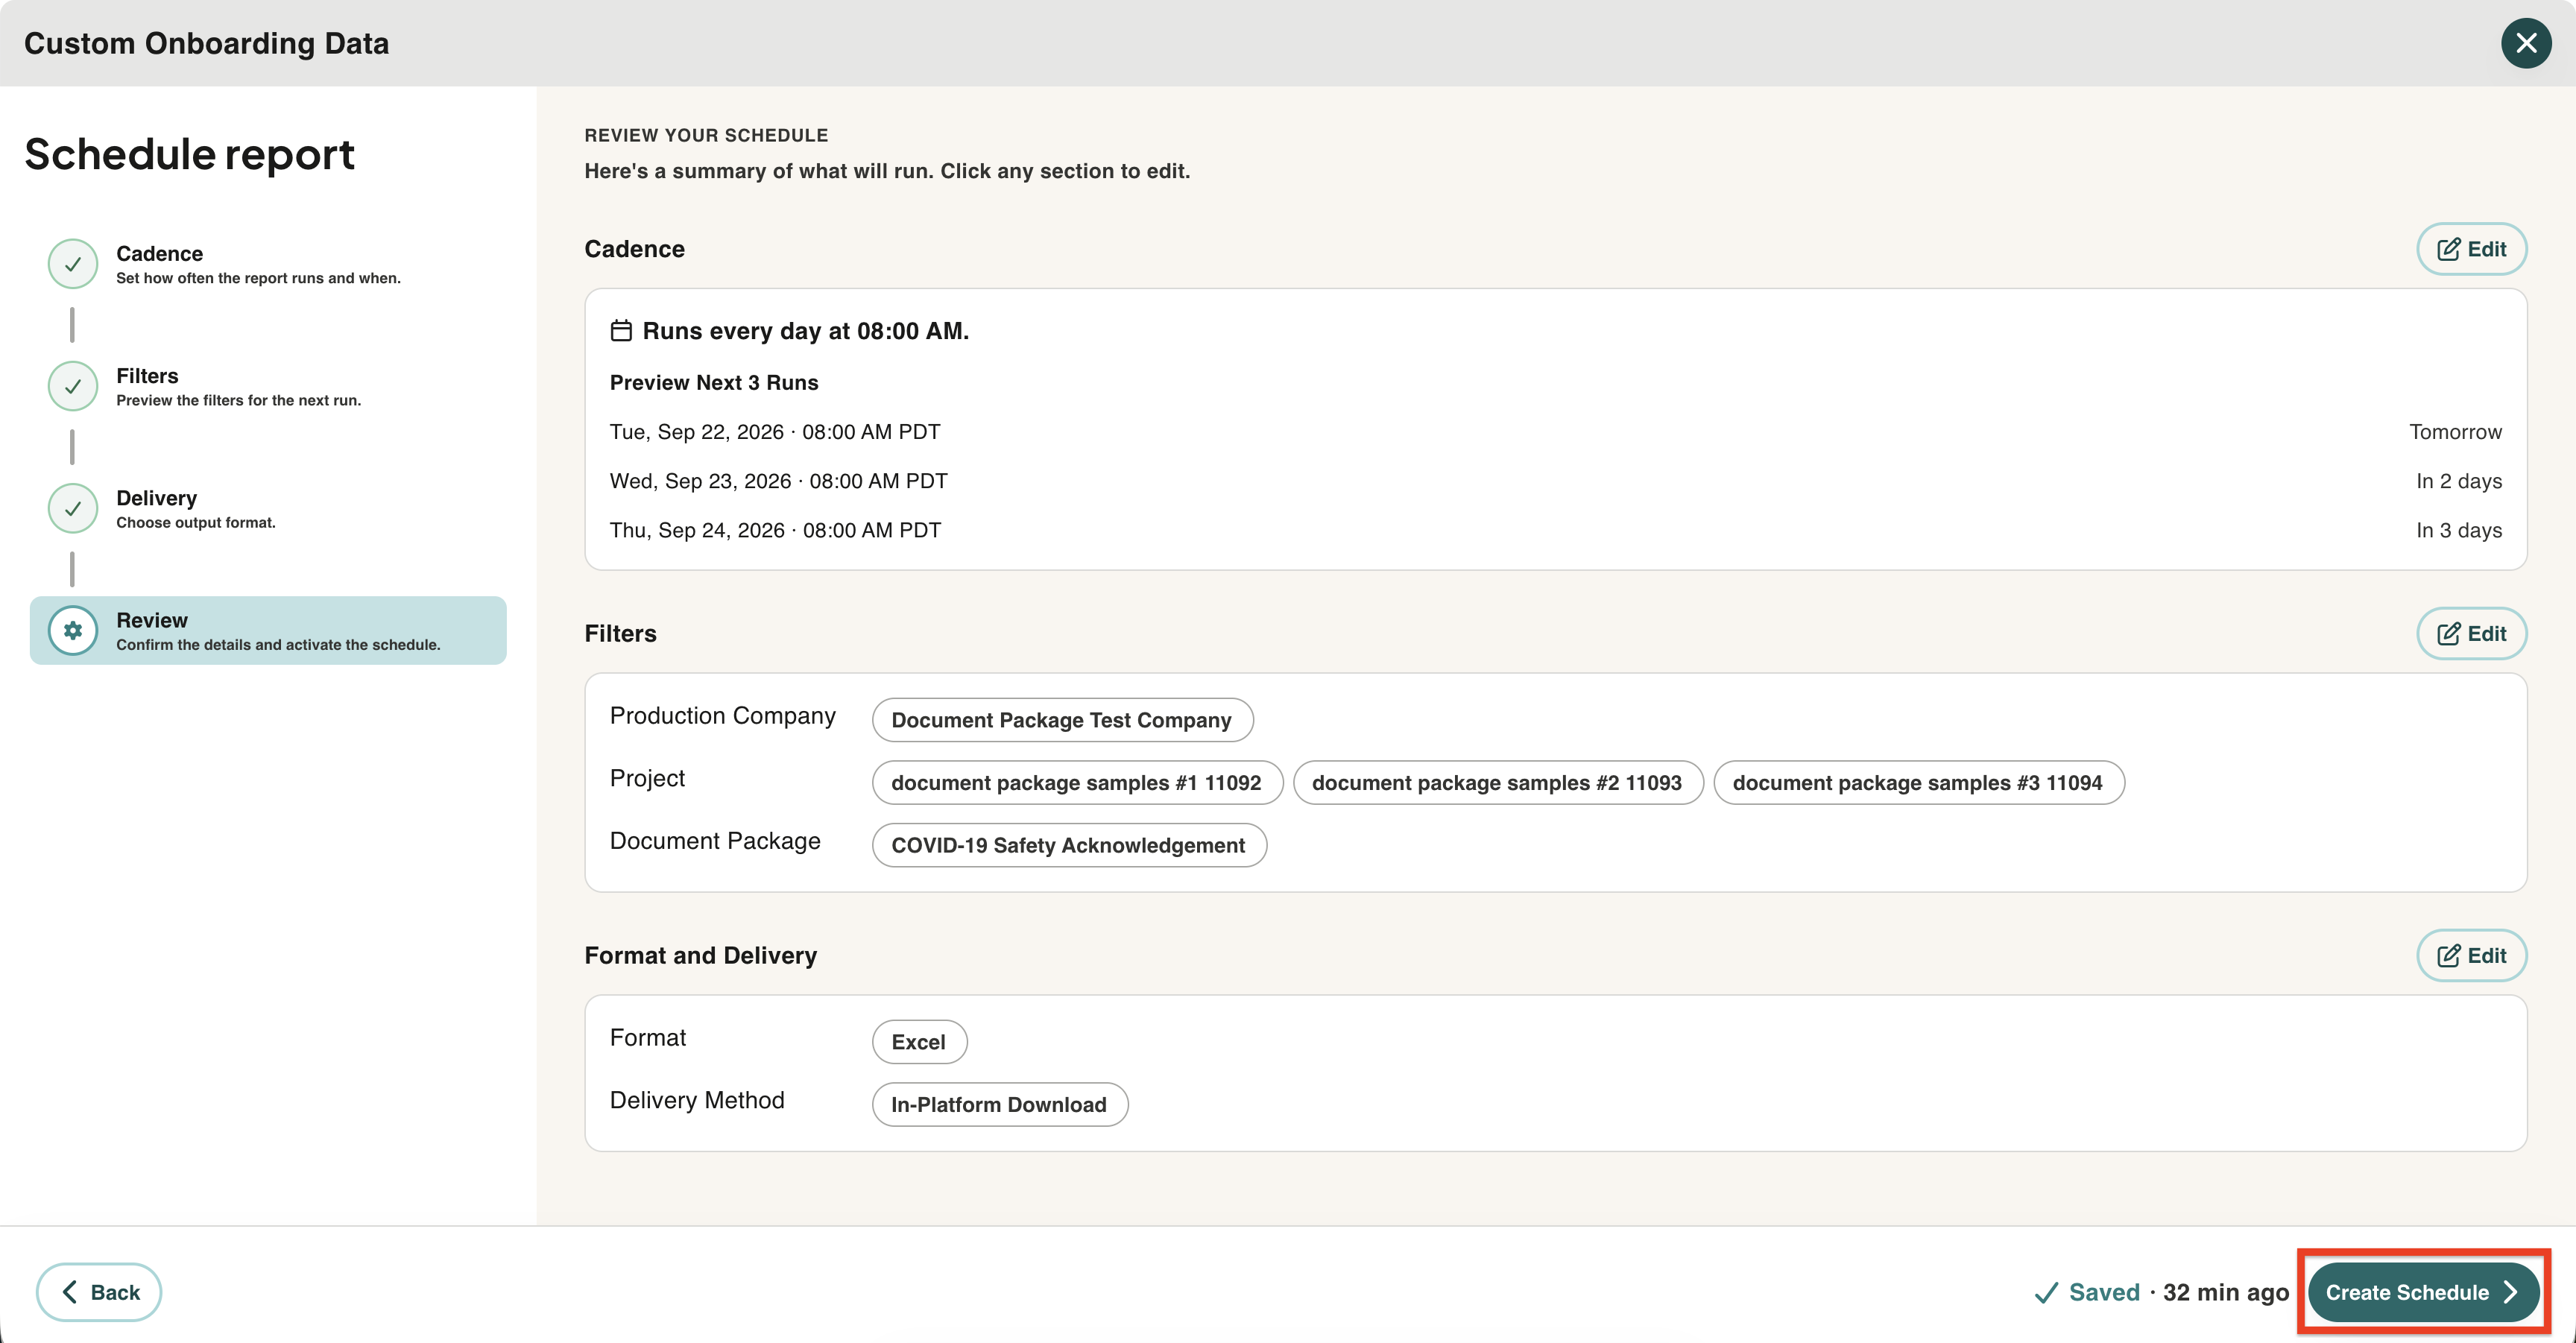Go back with the Back button
The height and width of the screenshot is (1343, 2576).
pyautogui.click(x=99, y=1292)
